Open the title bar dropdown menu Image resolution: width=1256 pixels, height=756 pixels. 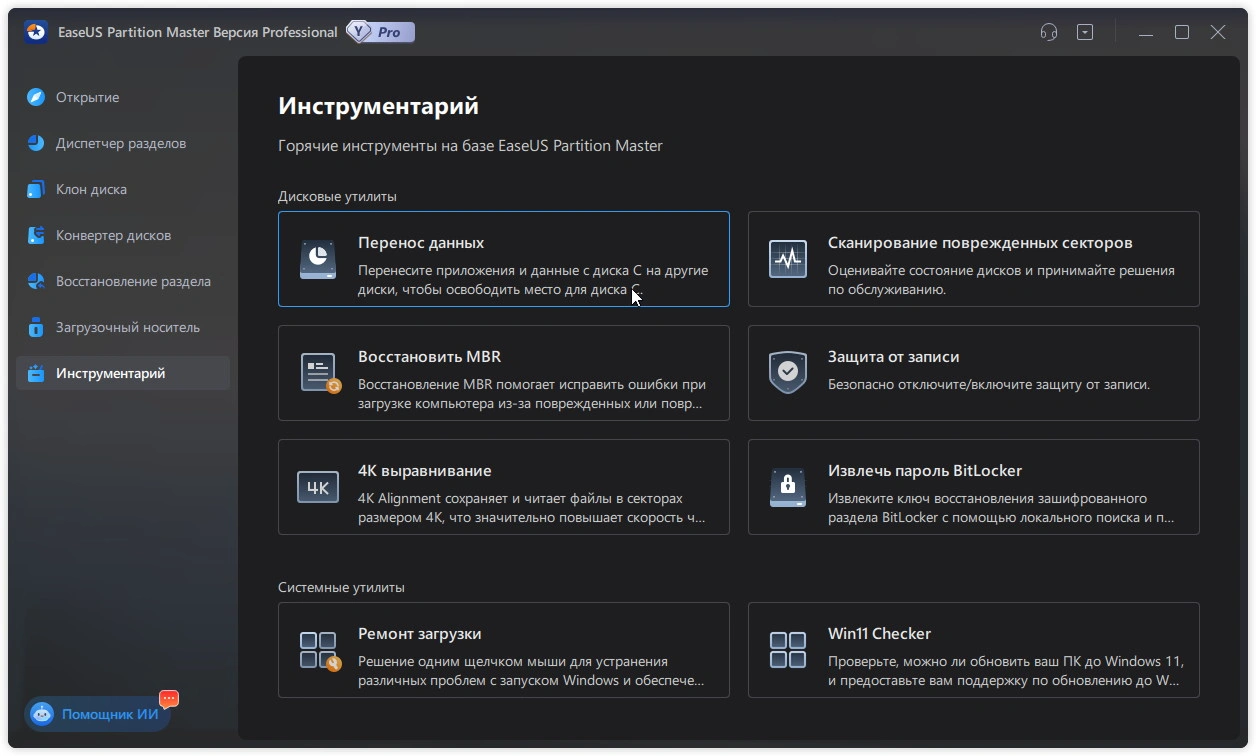point(1085,32)
